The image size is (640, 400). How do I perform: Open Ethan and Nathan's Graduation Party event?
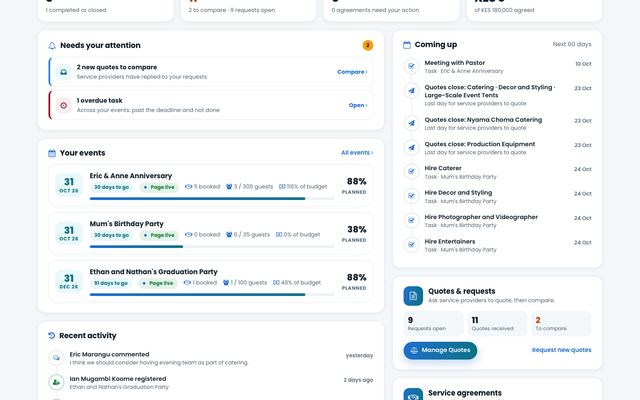click(x=153, y=272)
